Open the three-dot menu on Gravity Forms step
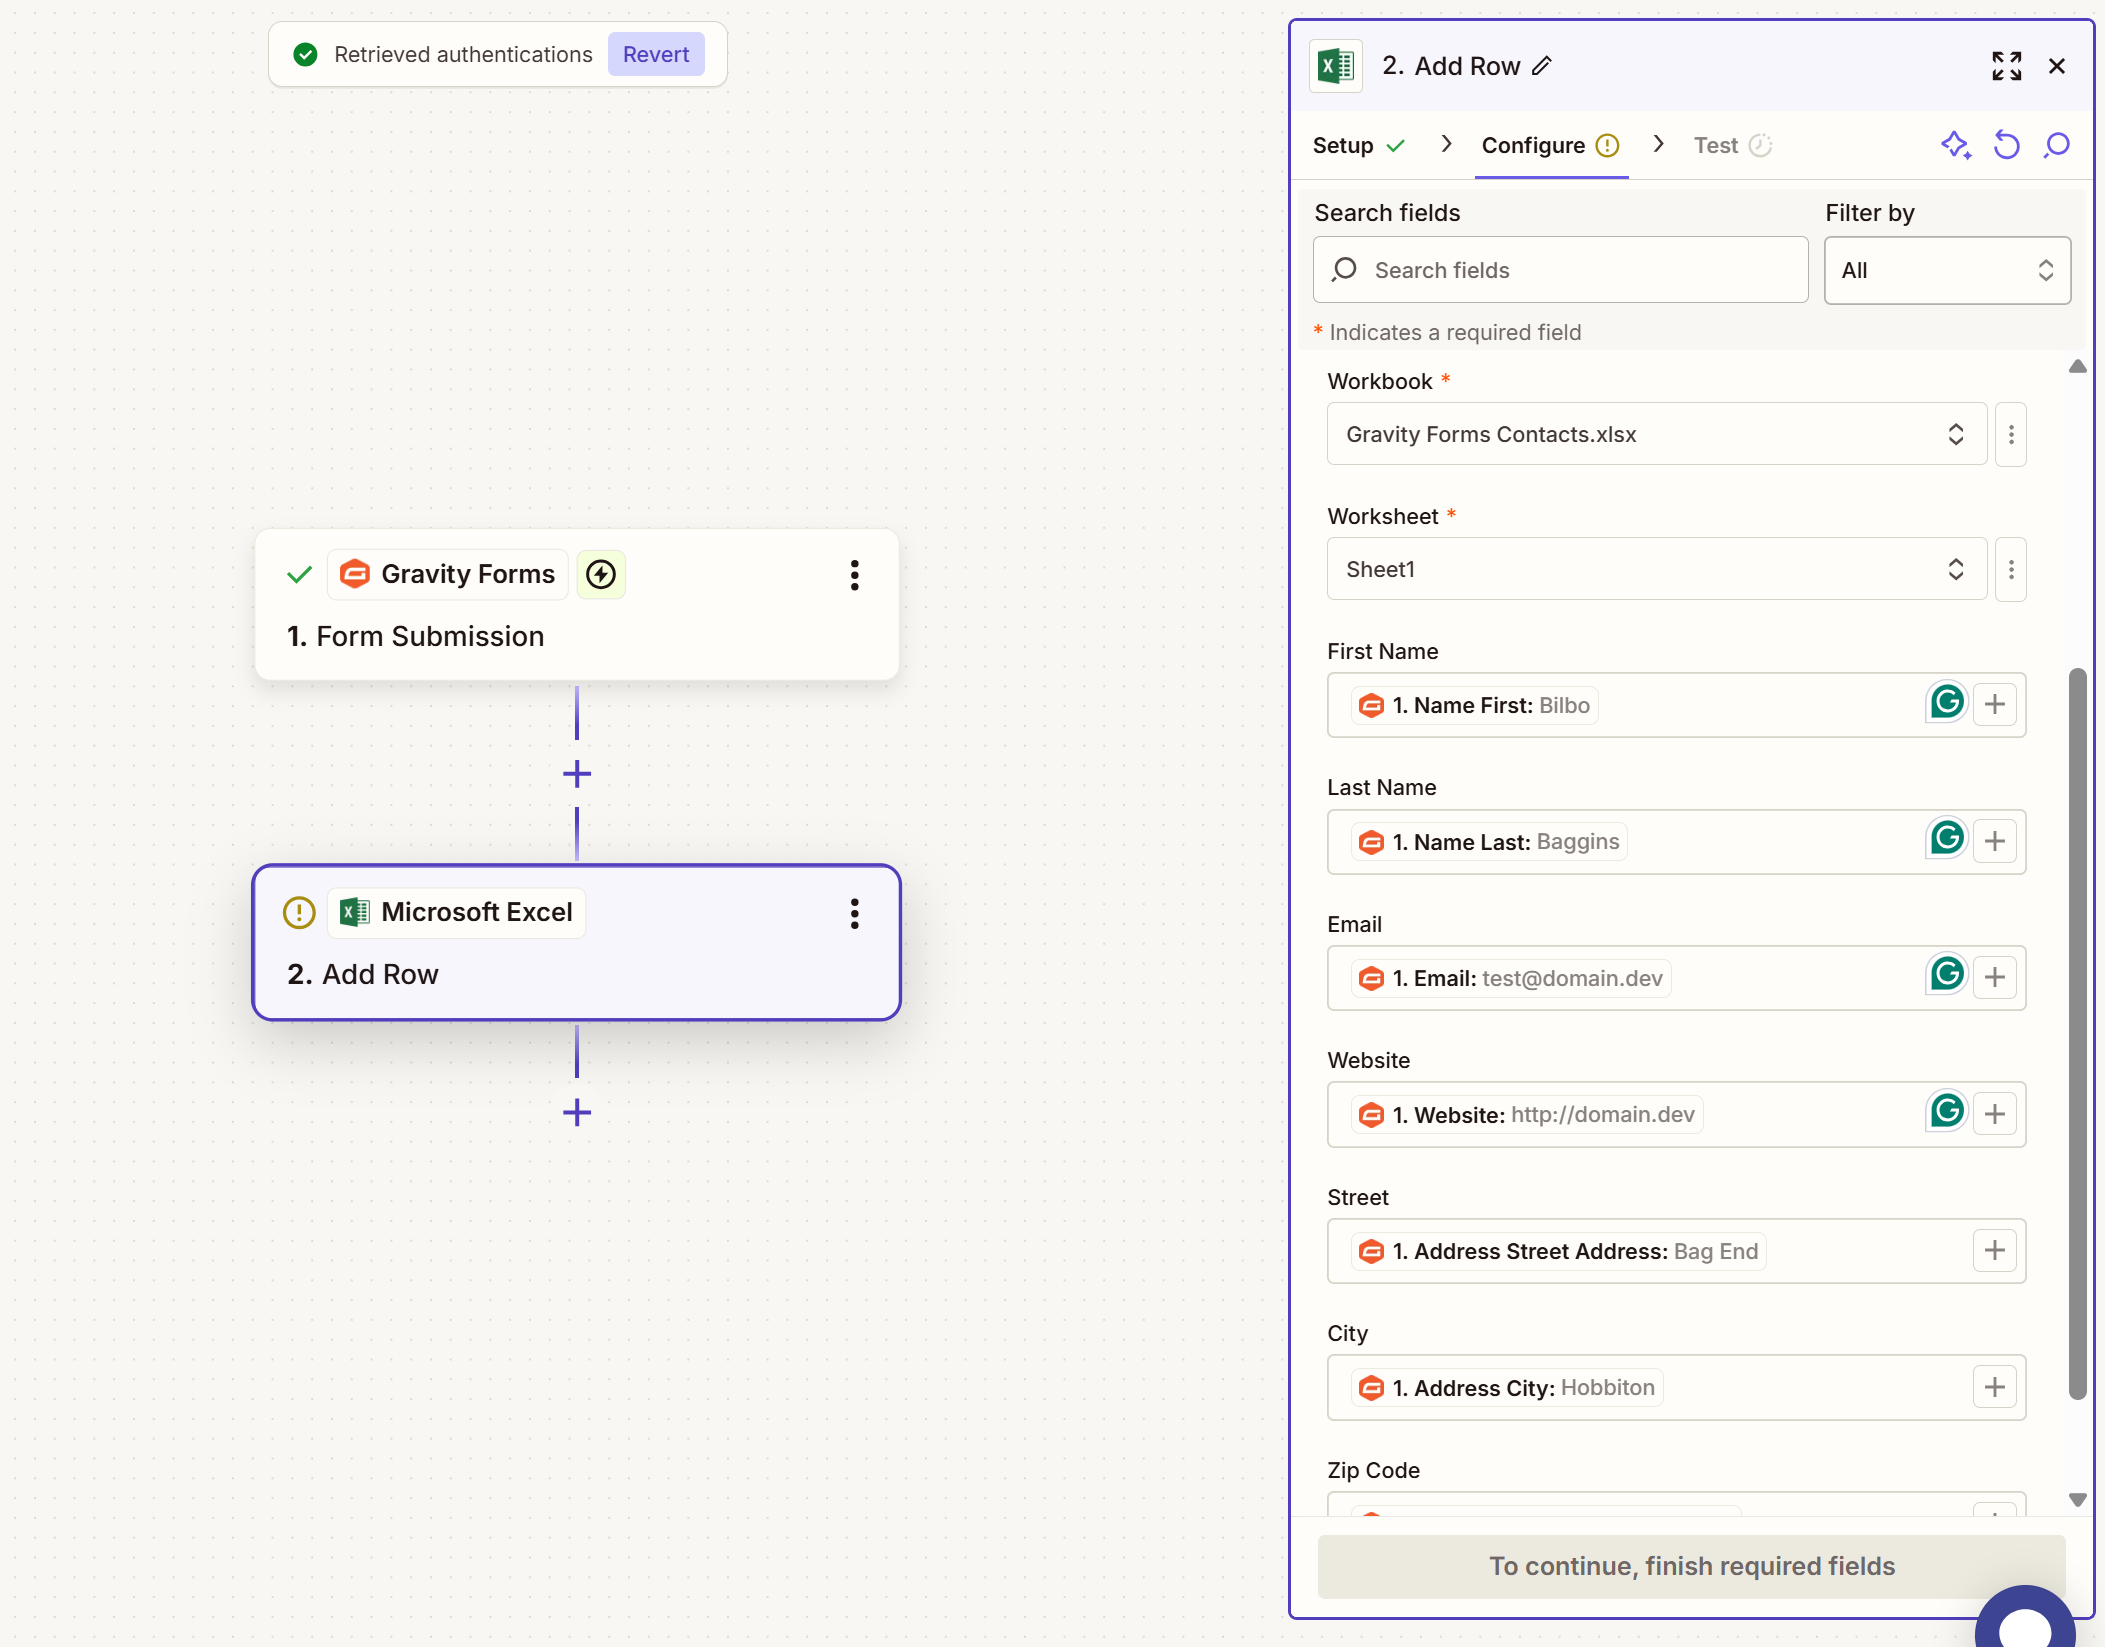Image resolution: width=2105 pixels, height=1647 pixels. pos(855,575)
